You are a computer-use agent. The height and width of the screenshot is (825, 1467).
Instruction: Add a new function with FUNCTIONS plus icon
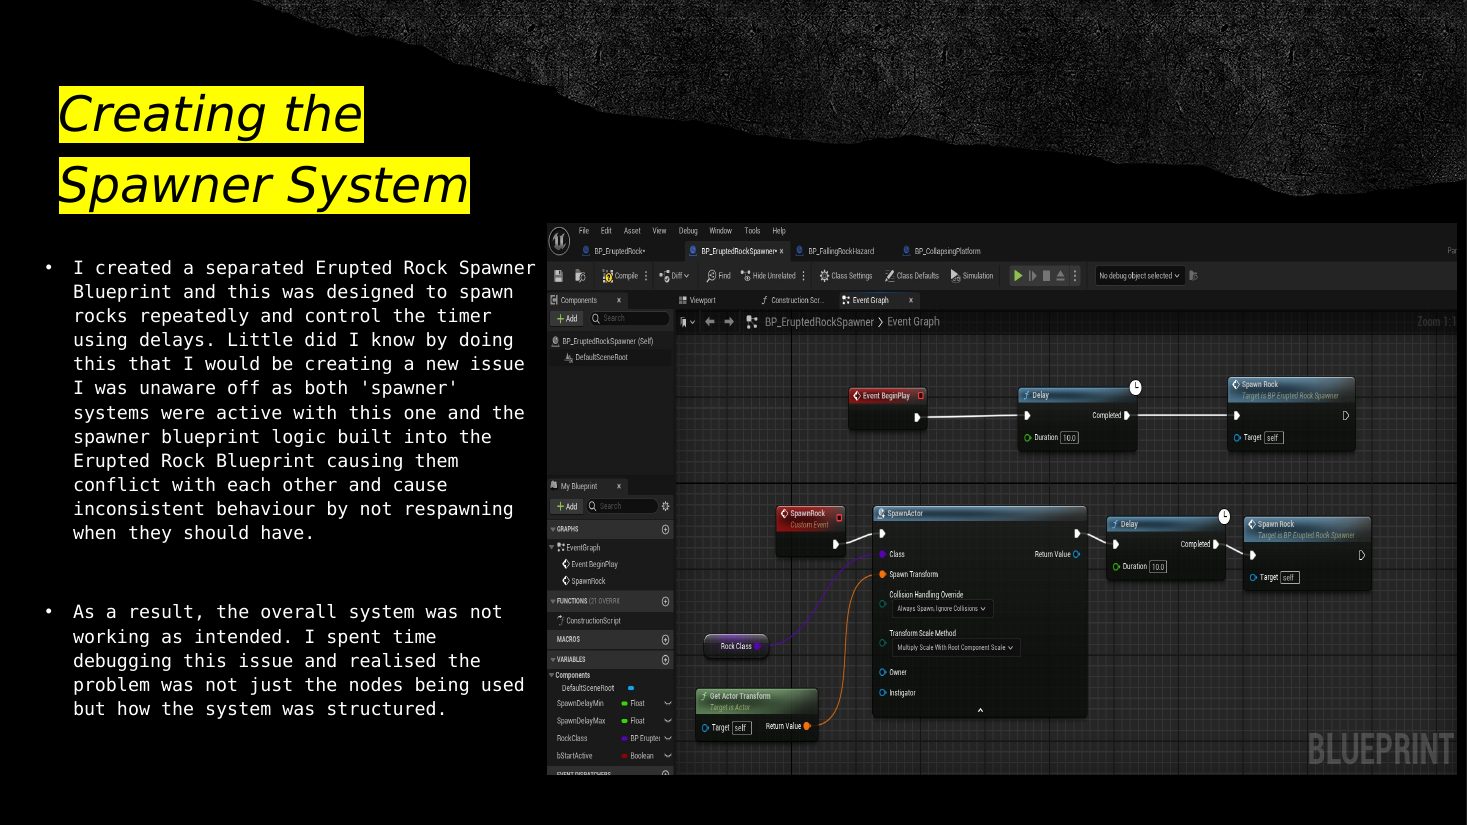coord(666,601)
